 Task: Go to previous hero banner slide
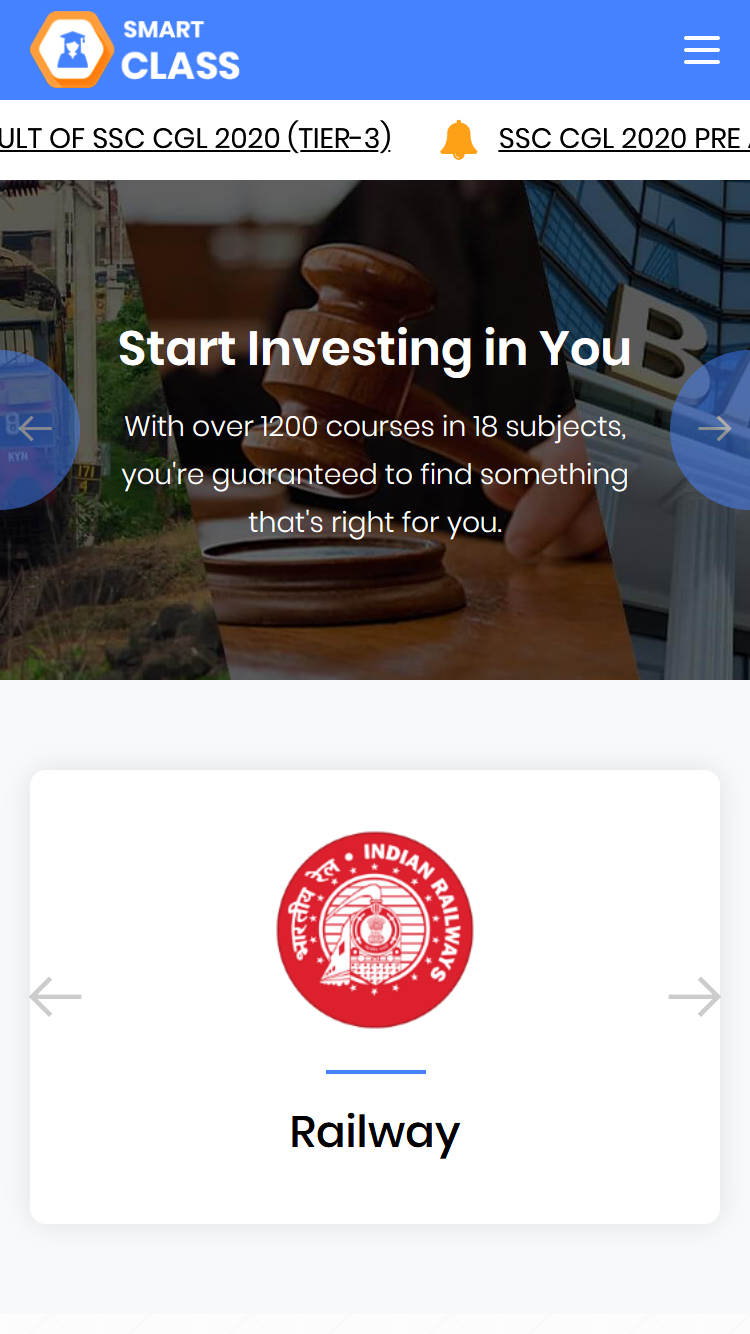click(34, 429)
